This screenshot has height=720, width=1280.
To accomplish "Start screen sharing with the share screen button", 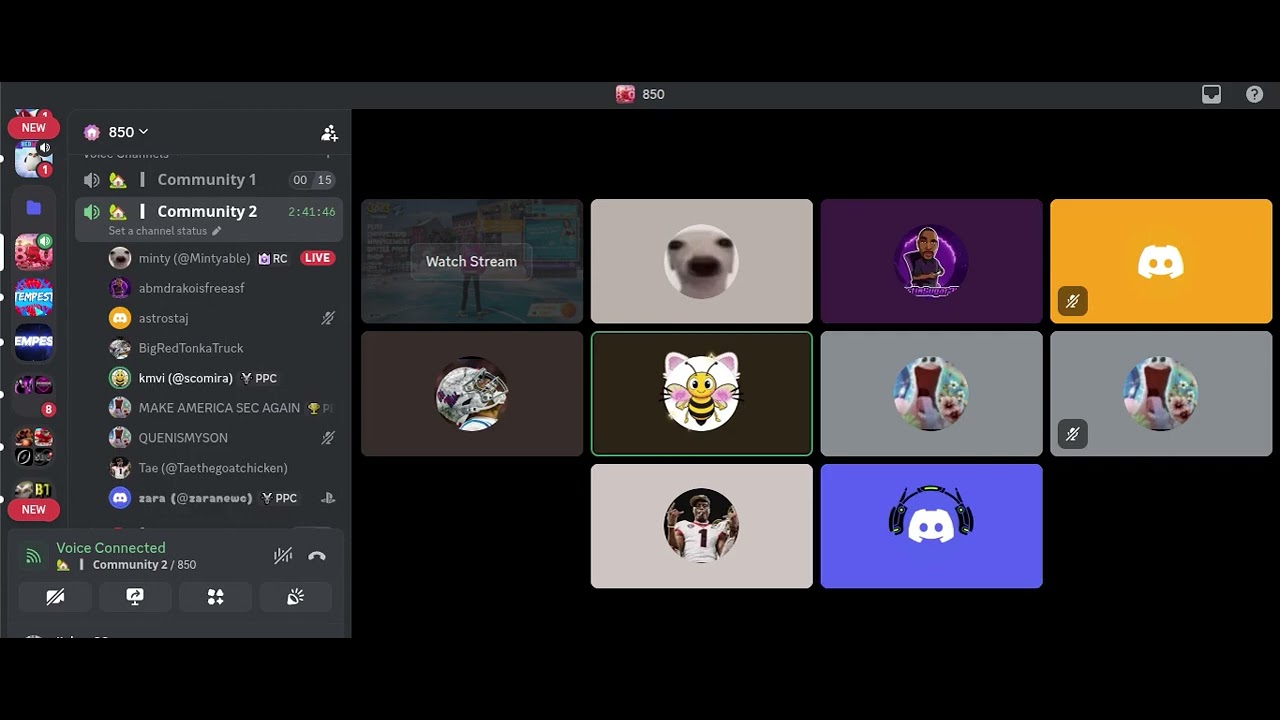I will [135, 597].
